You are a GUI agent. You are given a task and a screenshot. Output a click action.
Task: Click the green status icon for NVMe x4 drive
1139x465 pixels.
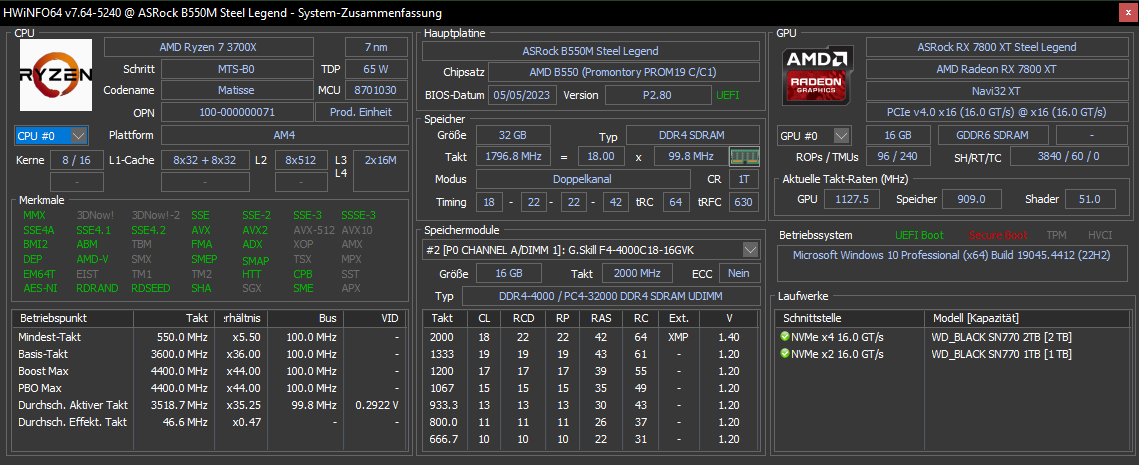click(785, 337)
